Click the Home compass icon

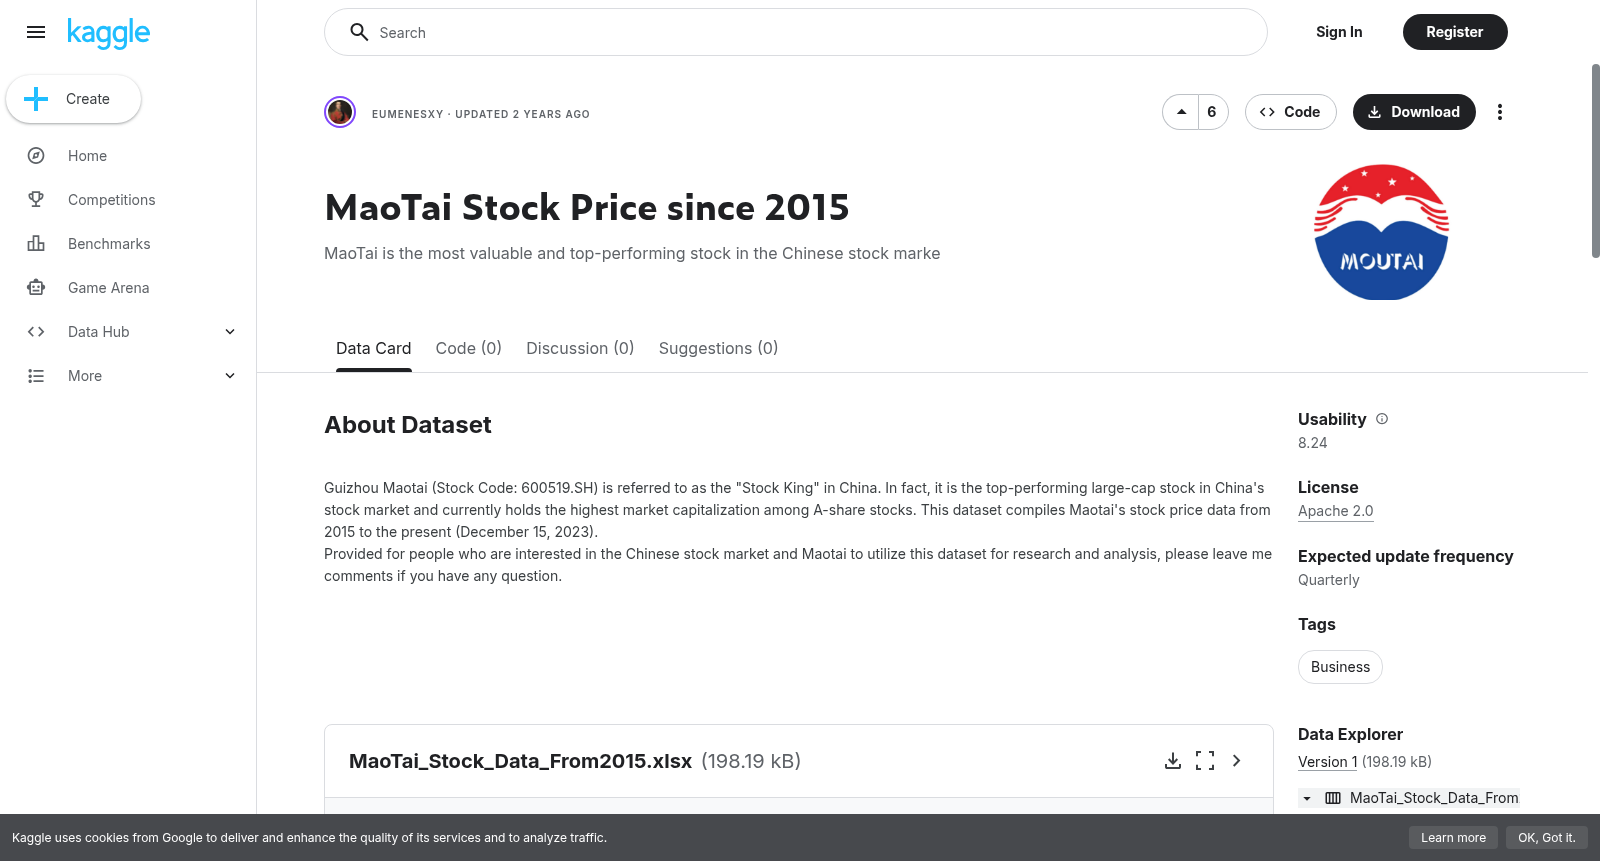click(x=36, y=156)
